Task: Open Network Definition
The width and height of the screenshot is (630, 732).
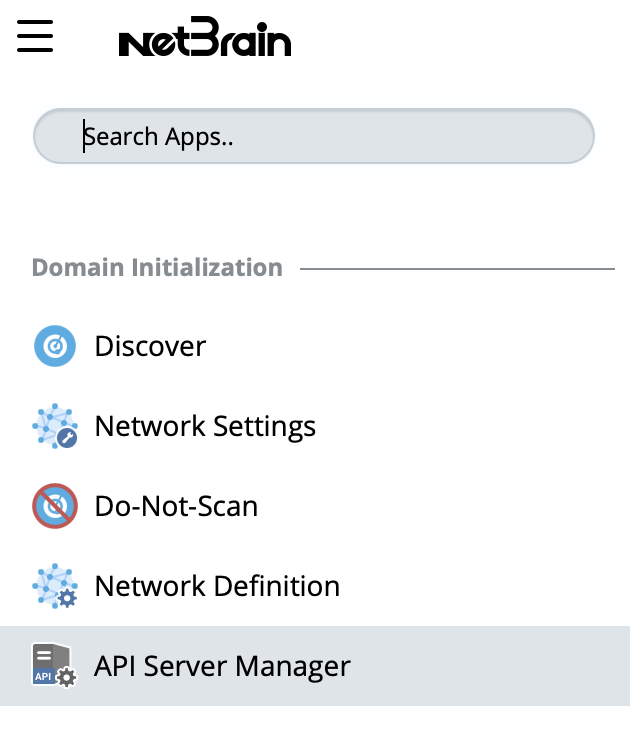Action: tap(217, 586)
